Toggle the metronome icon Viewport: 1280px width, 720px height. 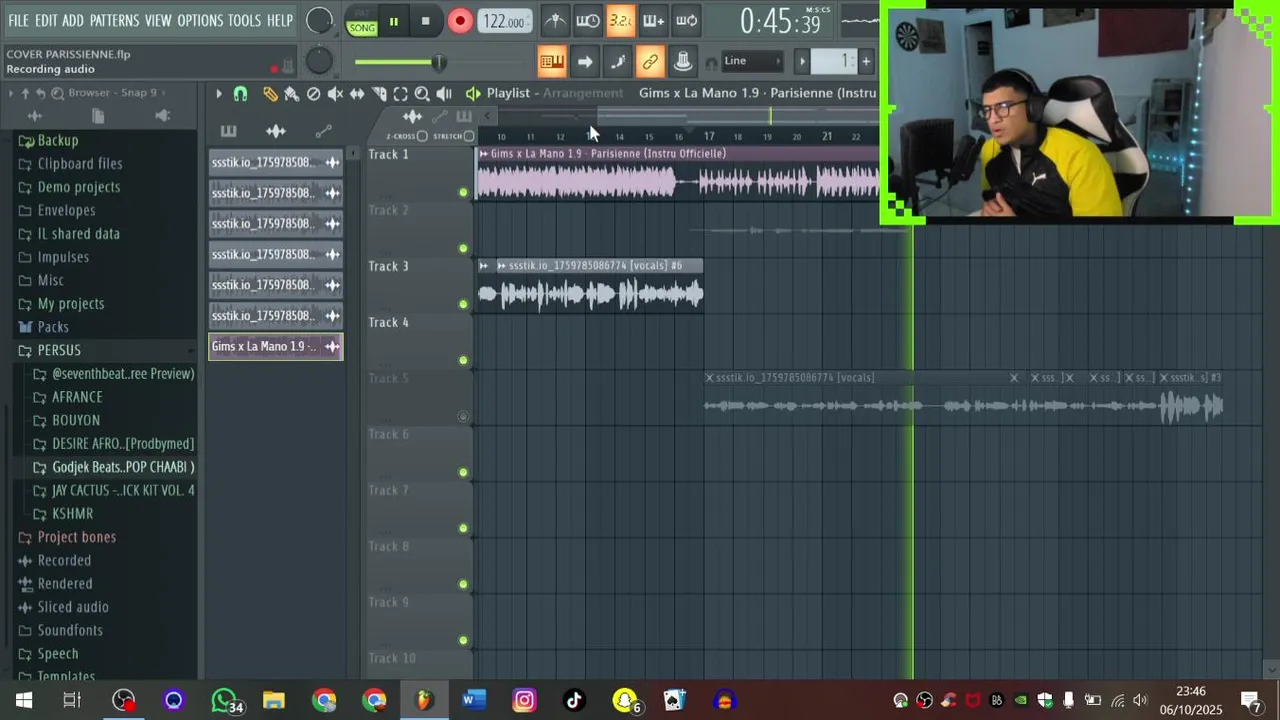(x=555, y=21)
